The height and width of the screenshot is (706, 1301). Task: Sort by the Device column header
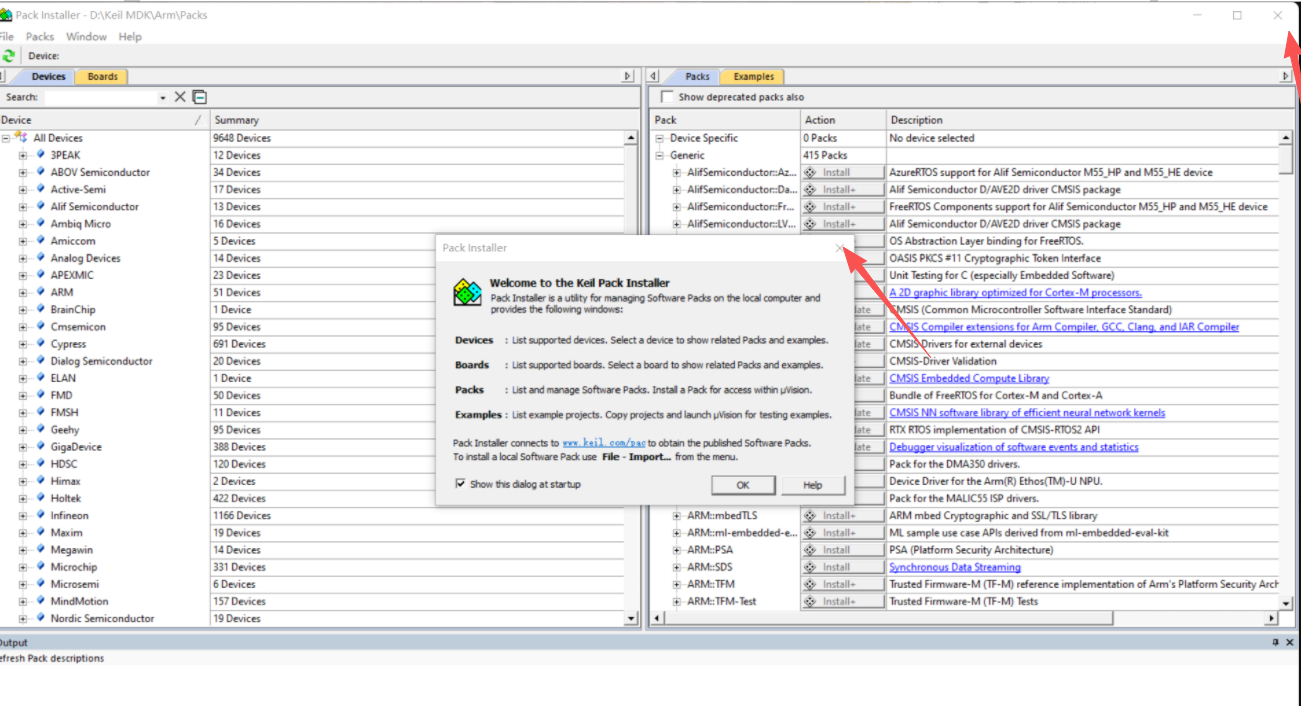[x=104, y=120]
